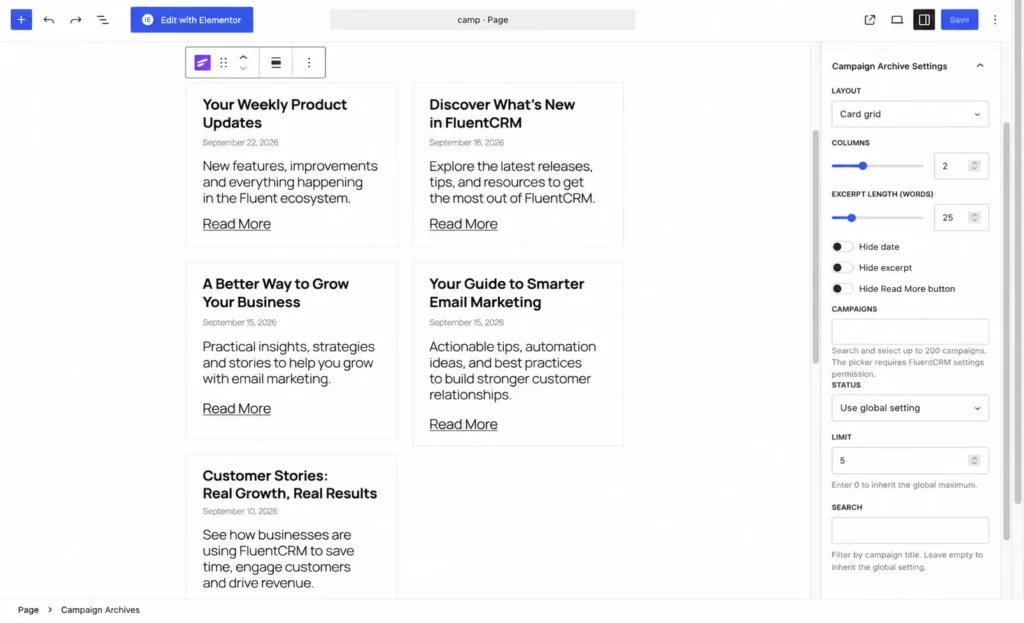
Task: Click the editor canvas vertical scrollbar
Action: tap(815, 247)
